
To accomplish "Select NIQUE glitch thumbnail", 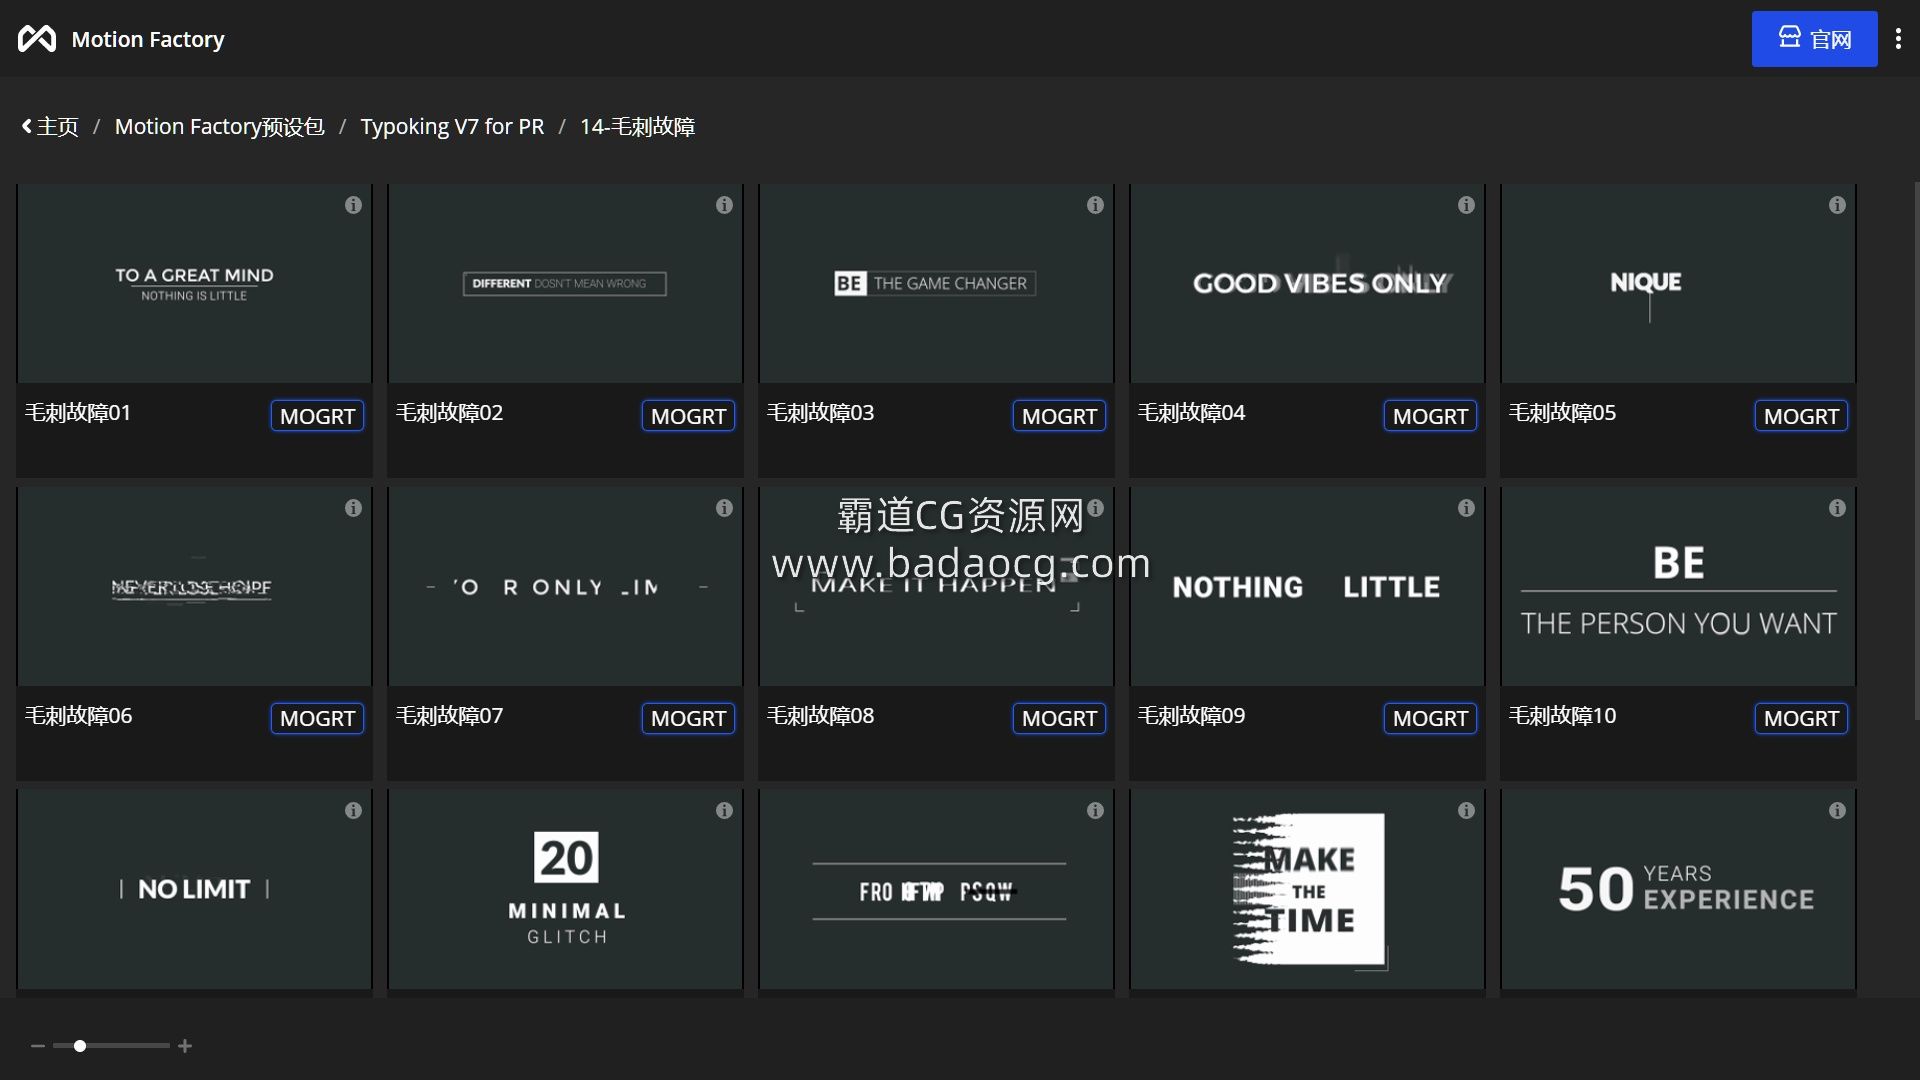I will (x=1678, y=284).
